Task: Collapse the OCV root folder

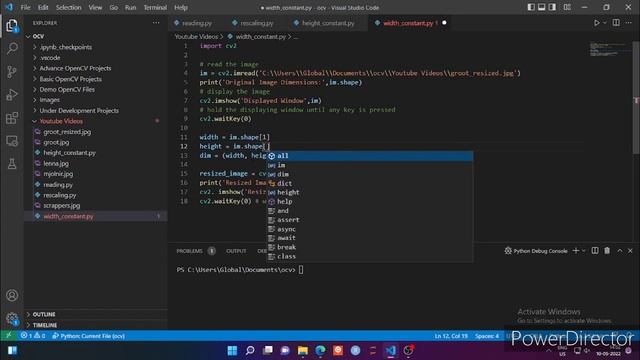Action: [x=38, y=36]
